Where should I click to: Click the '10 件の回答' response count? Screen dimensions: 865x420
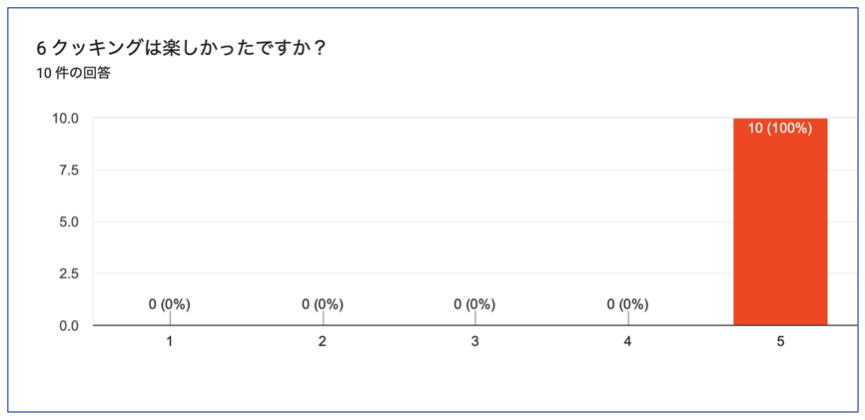click(x=73, y=73)
